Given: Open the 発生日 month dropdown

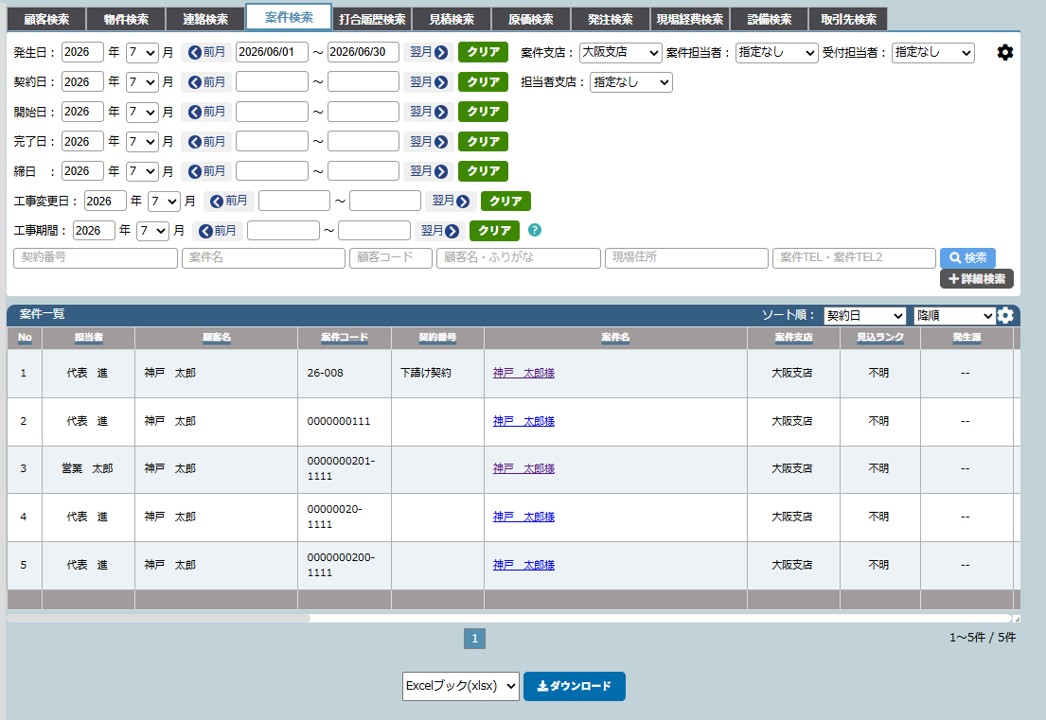Looking at the screenshot, I should pyautogui.click(x=142, y=52).
